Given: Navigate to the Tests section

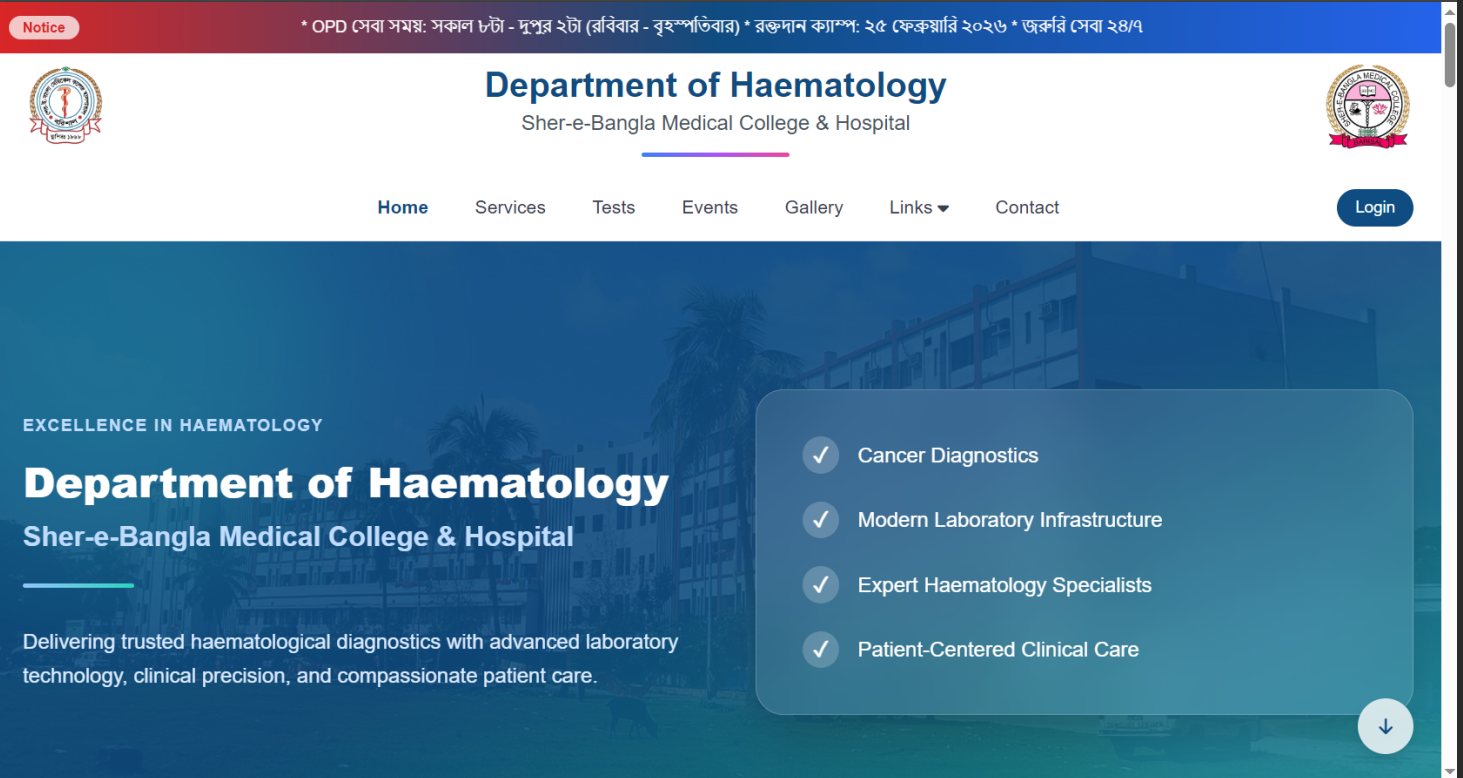Looking at the screenshot, I should pyautogui.click(x=613, y=207).
